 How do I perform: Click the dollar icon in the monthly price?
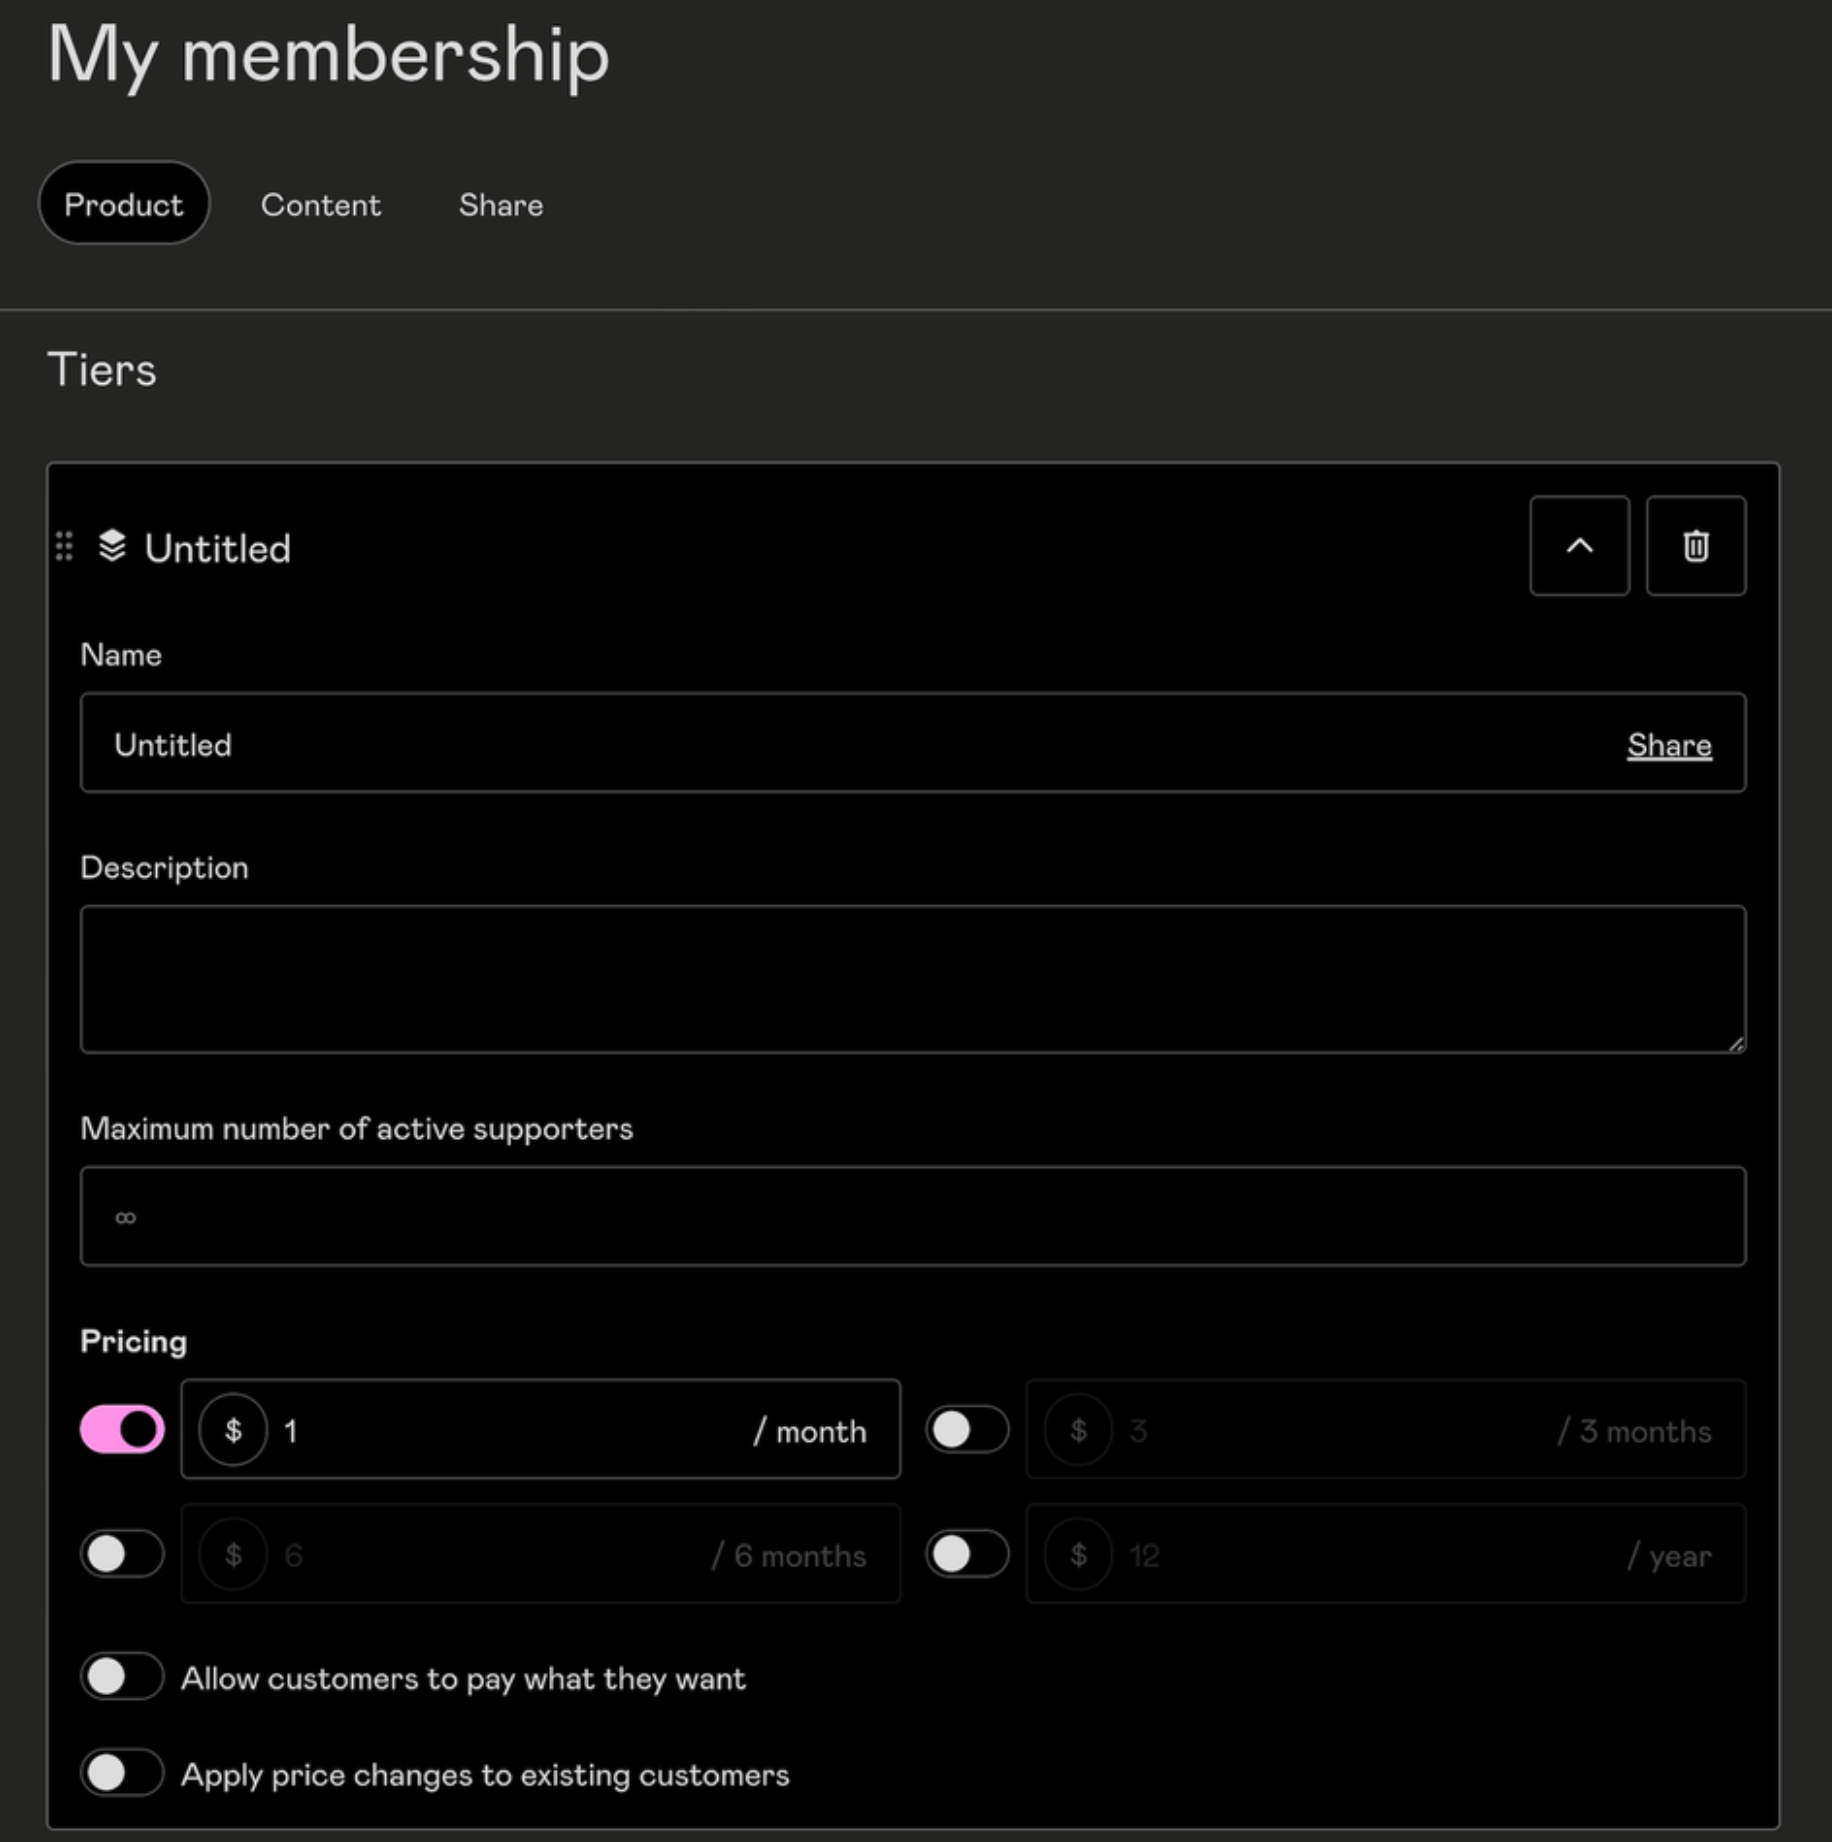tap(233, 1430)
